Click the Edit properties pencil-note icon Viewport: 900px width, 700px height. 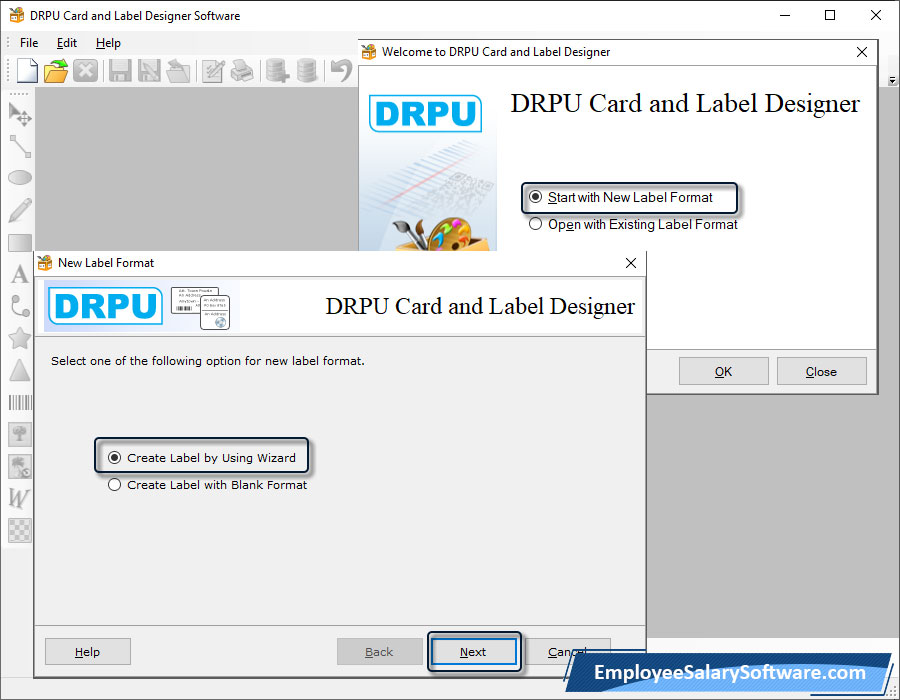[214, 71]
